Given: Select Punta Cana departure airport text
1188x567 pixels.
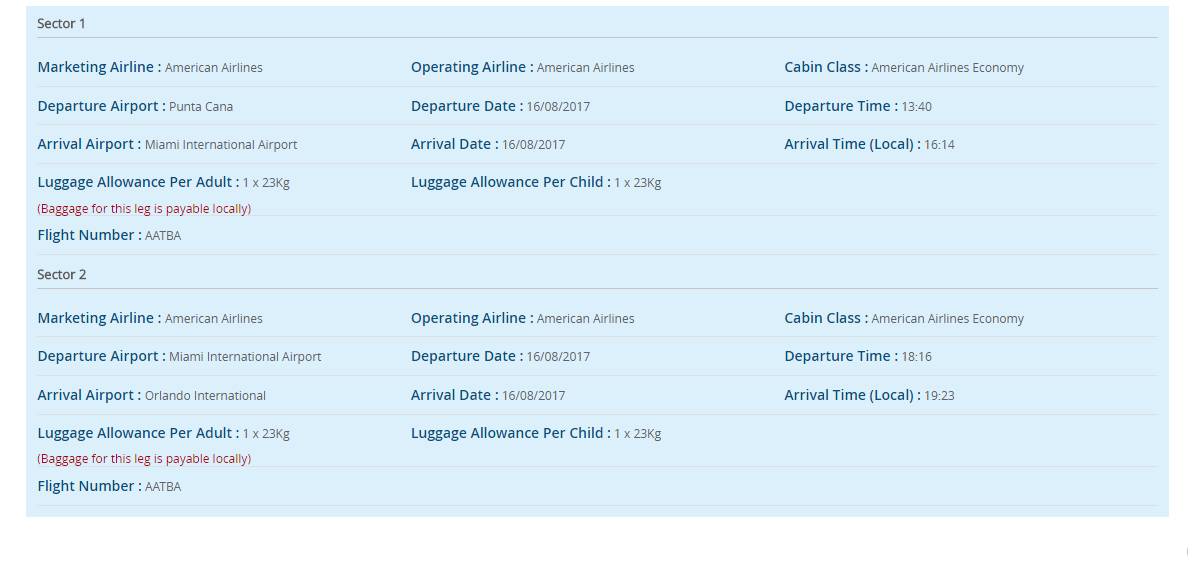Looking at the screenshot, I should point(201,107).
